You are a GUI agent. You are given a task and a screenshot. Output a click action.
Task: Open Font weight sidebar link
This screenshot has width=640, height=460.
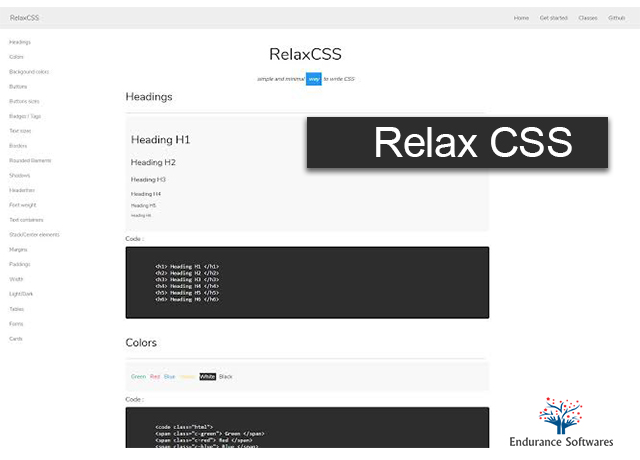(23, 205)
